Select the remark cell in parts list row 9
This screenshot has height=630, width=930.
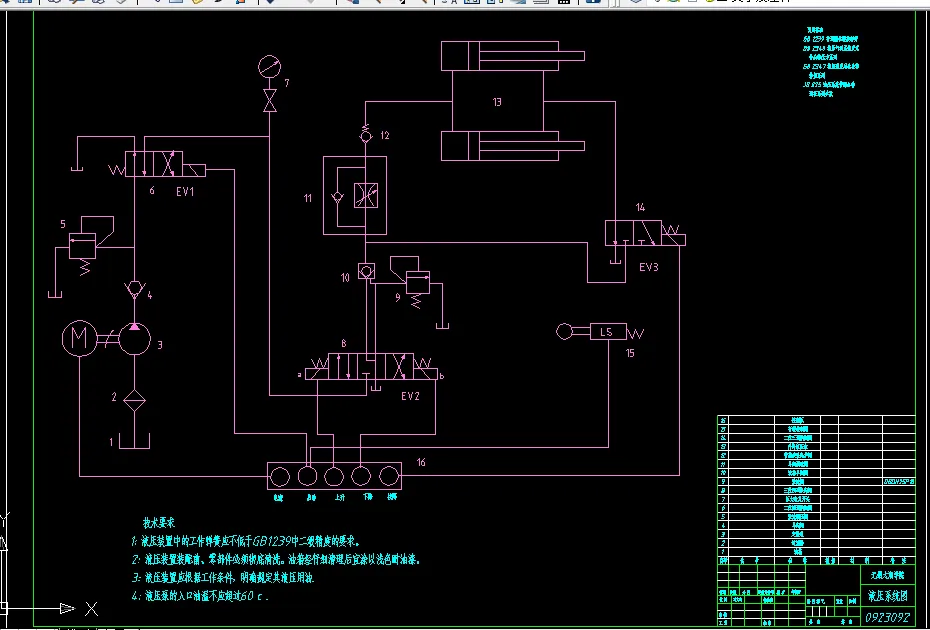(899, 482)
